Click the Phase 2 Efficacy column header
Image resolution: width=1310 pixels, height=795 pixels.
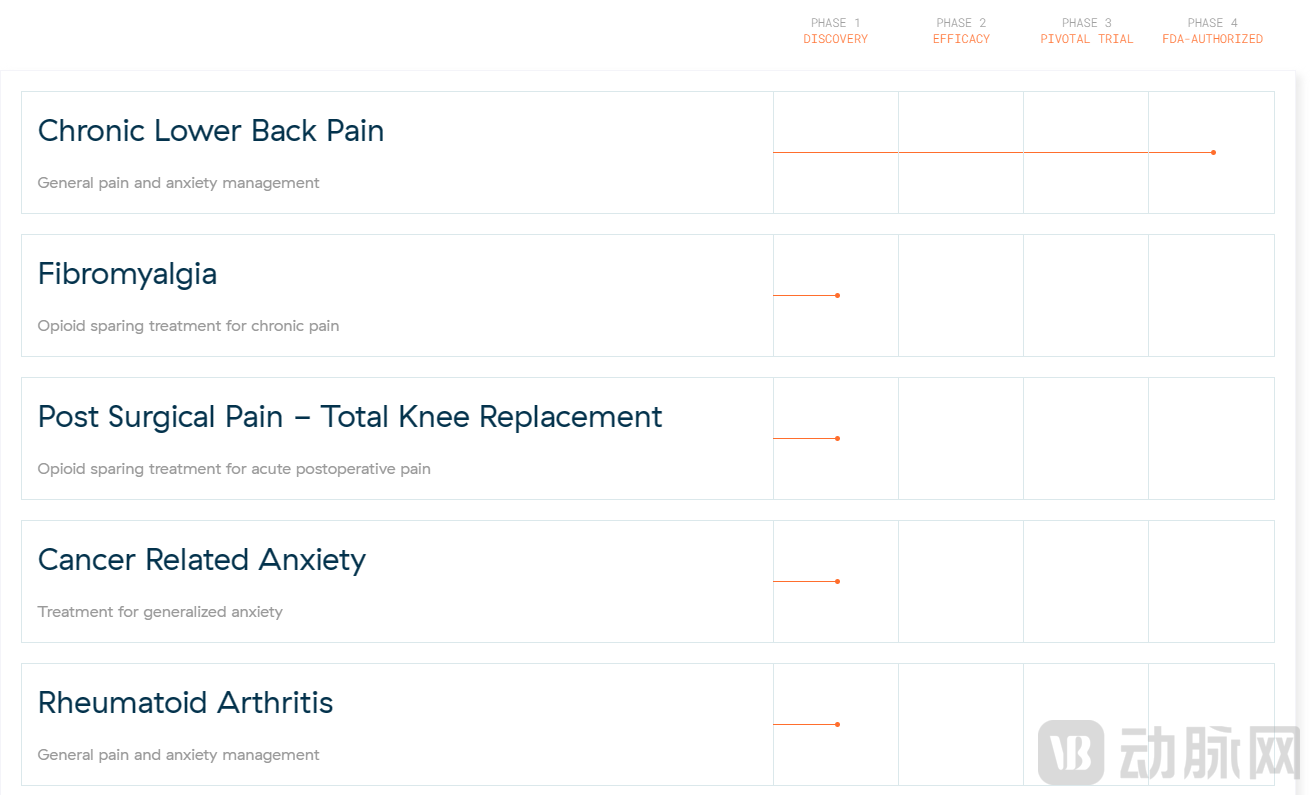tap(961, 31)
